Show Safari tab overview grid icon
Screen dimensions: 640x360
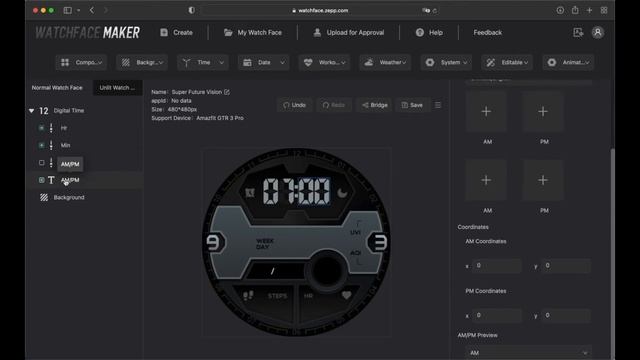click(604, 10)
